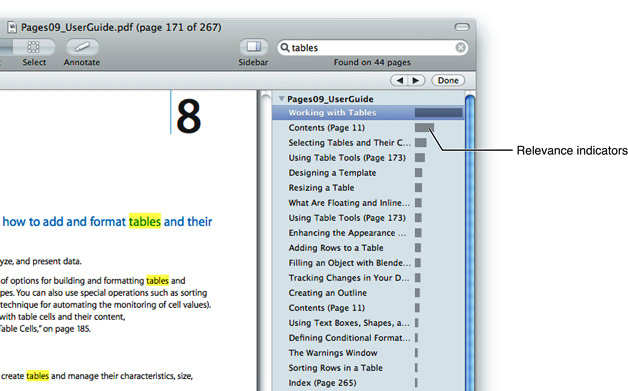Select Working with Tables result

368,113
